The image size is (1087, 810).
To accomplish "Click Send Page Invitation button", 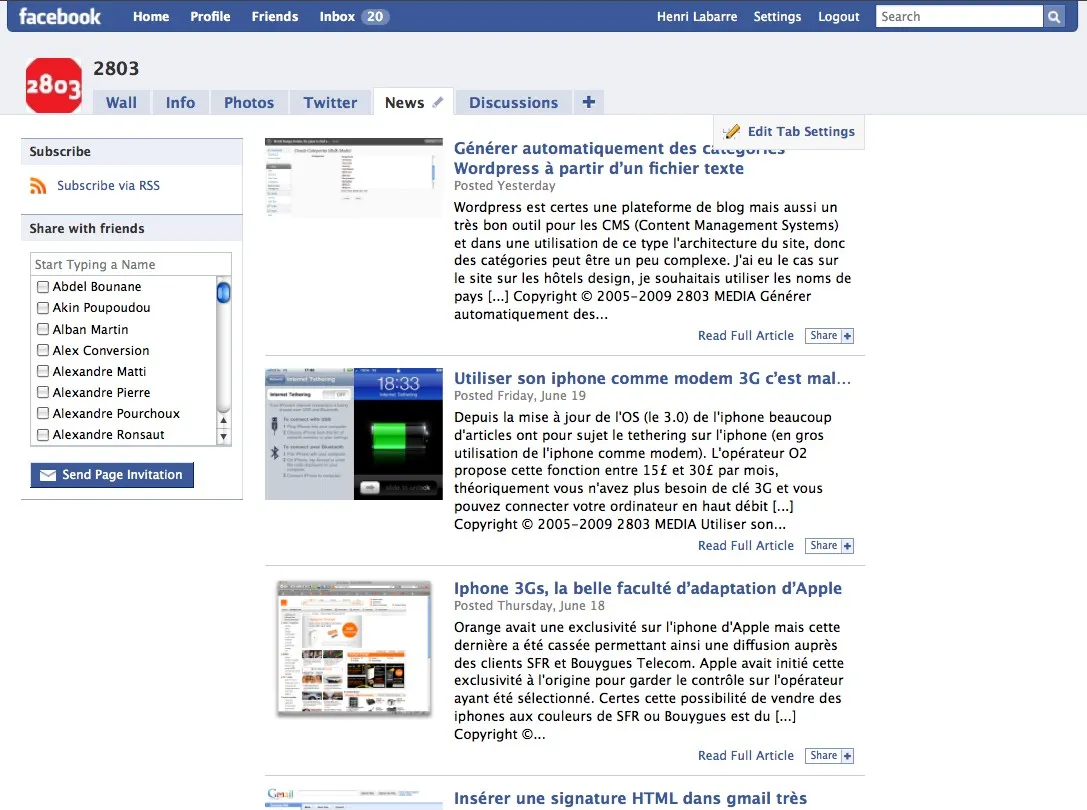I will [x=112, y=475].
